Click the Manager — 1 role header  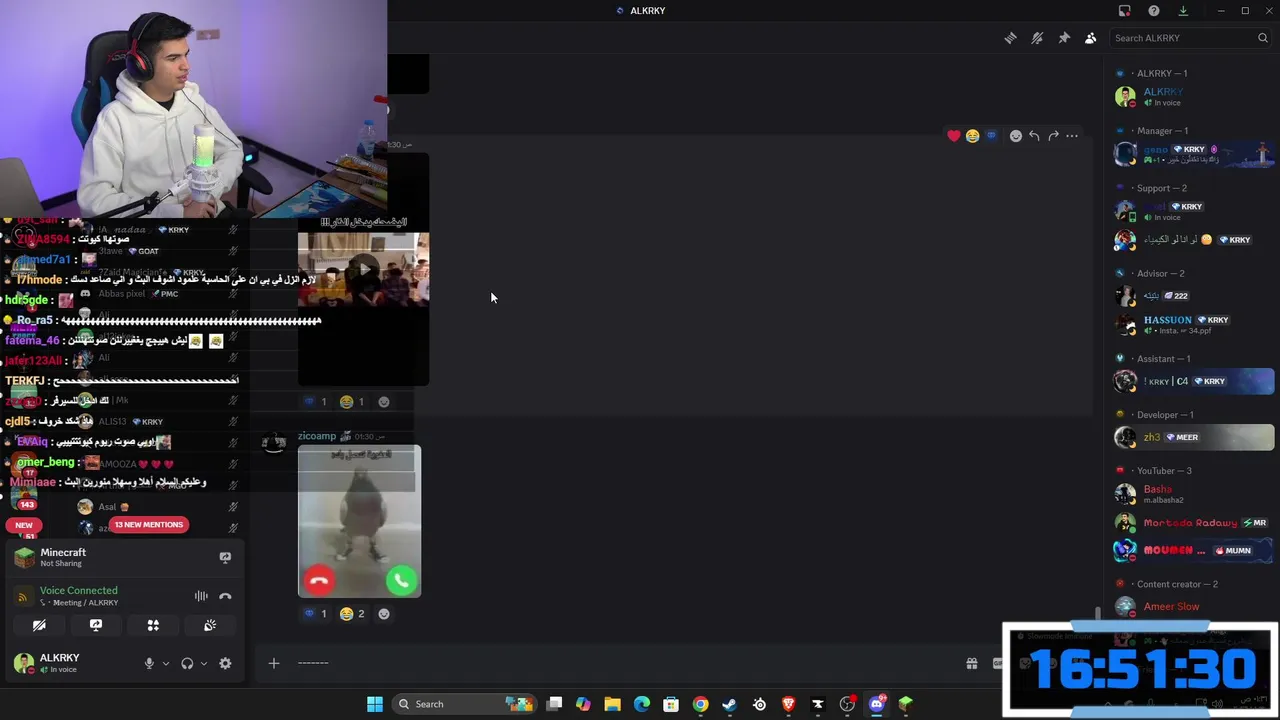pos(1162,131)
